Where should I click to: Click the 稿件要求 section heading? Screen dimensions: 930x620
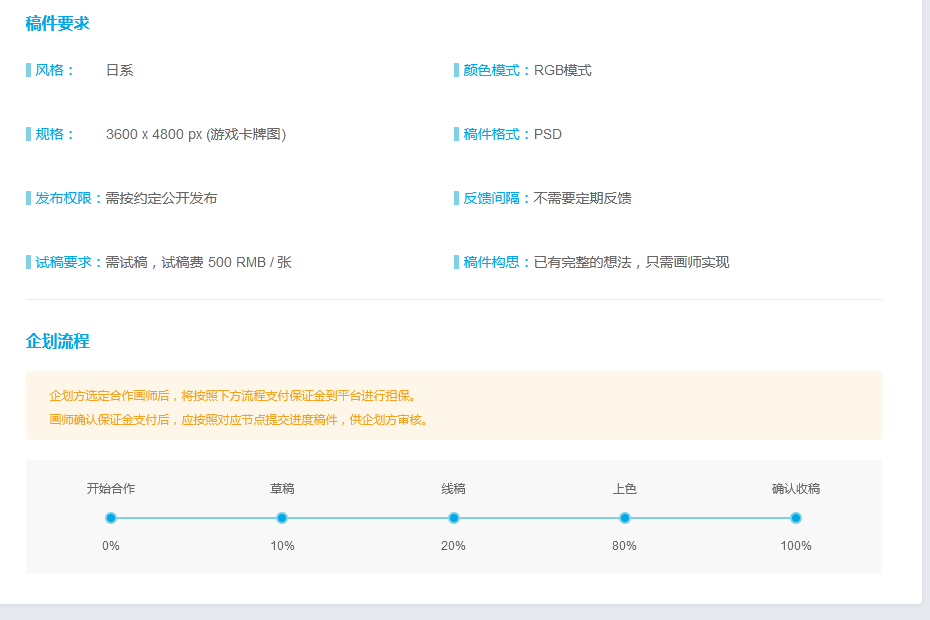click(58, 24)
